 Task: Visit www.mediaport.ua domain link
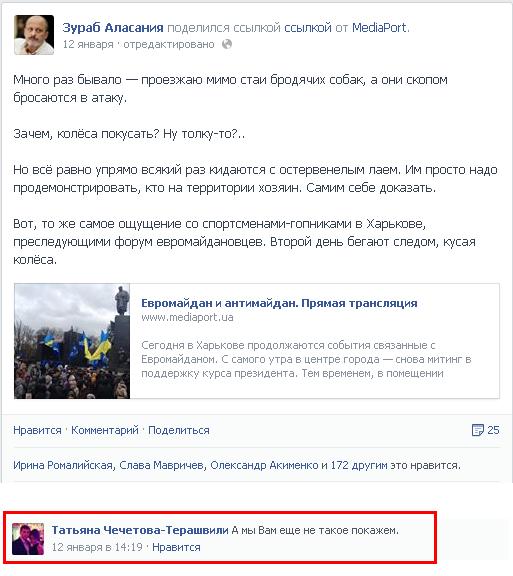(187, 317)
